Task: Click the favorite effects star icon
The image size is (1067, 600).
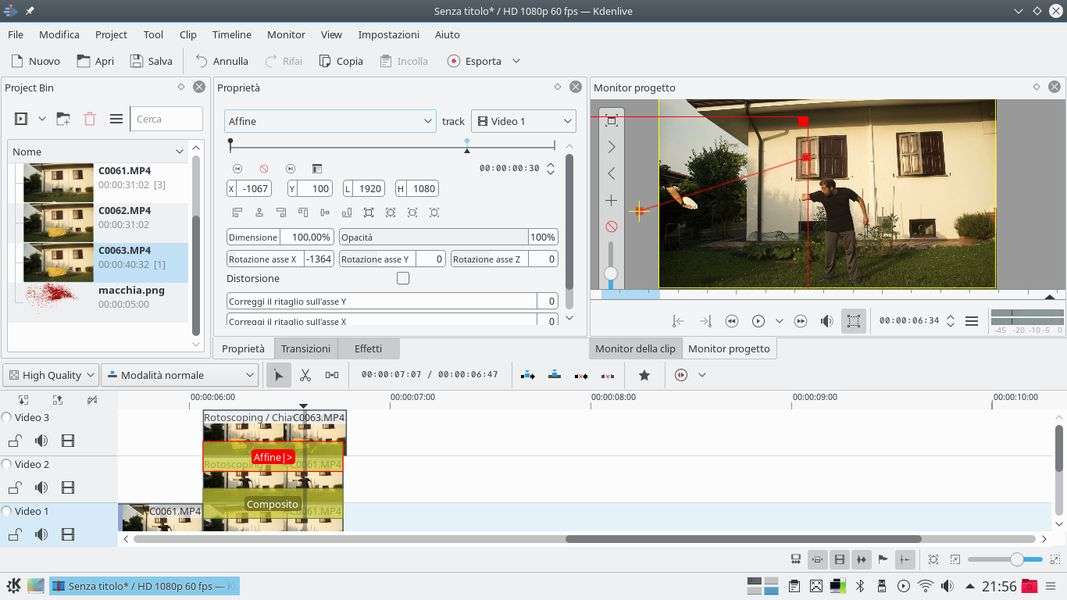Action: click(644, 375)
